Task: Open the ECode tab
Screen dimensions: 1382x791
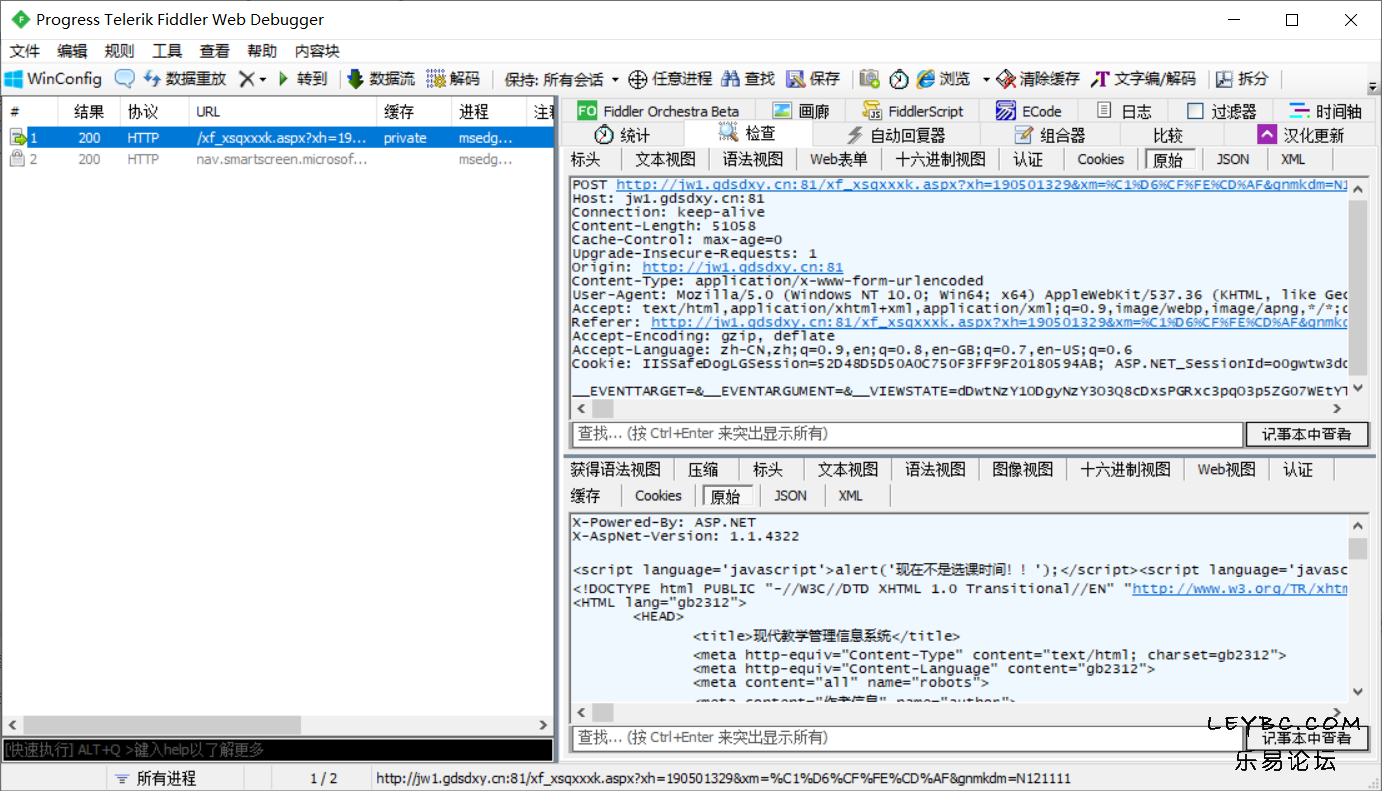Action: point(1028,110)
